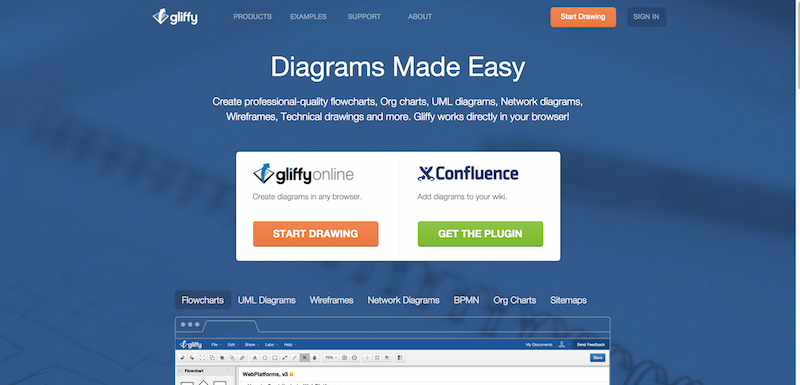The image size is (800, 385).
Task: Click the zoom in magnifier icon
Action: pos(344,357)
